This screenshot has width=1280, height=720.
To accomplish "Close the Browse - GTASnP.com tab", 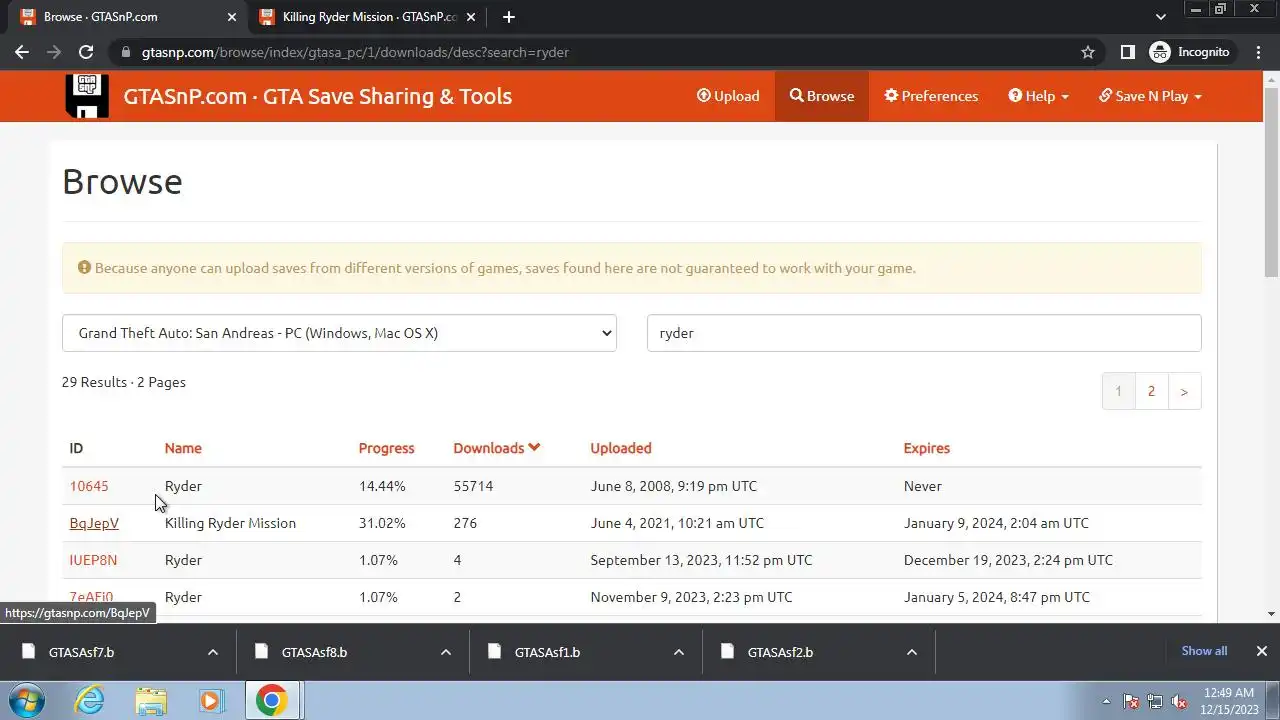I will click(231, 17).
